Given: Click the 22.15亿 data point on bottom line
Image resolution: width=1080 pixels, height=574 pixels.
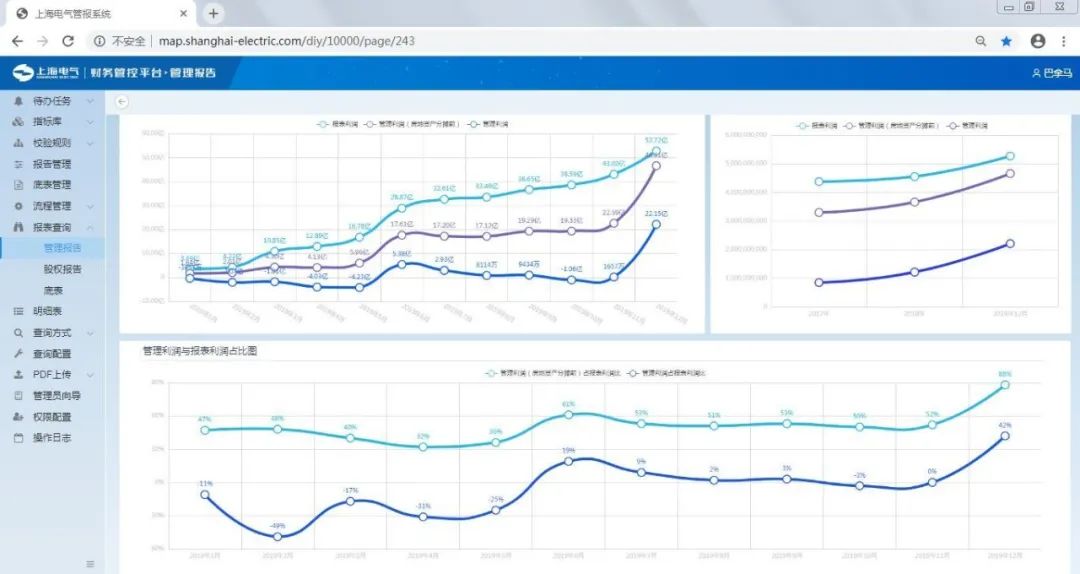Looking at the screenshot, I should coord(656,224).
